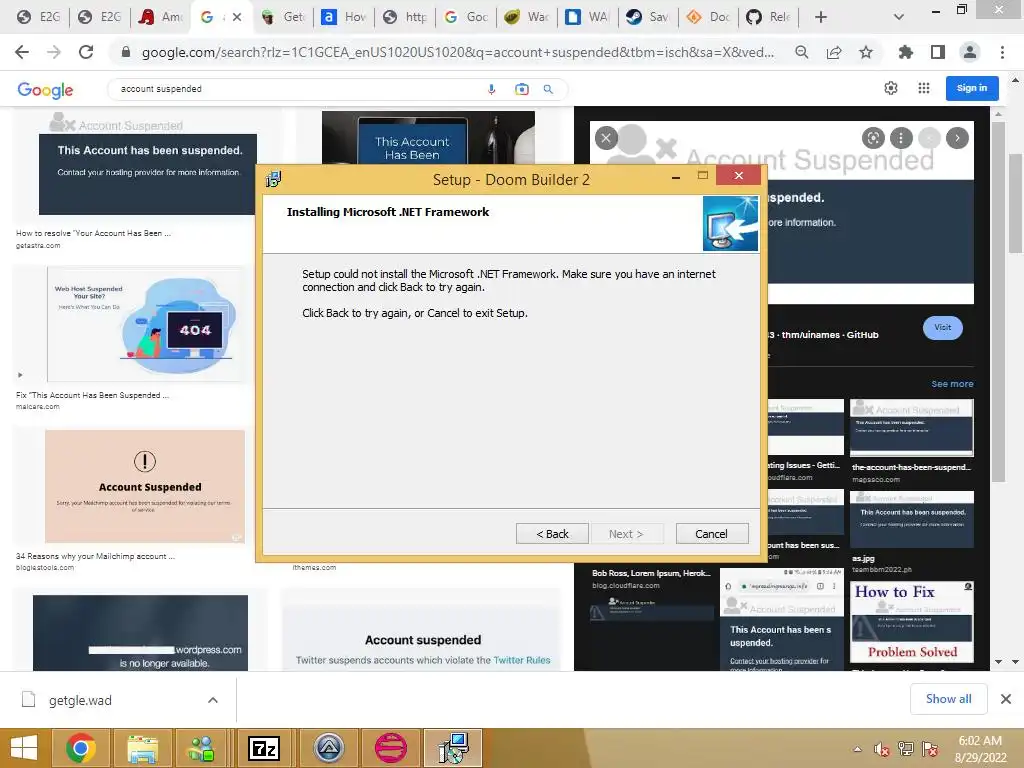Open Chrome profile avatar
1024x768 pixels.
click(970, 52)
